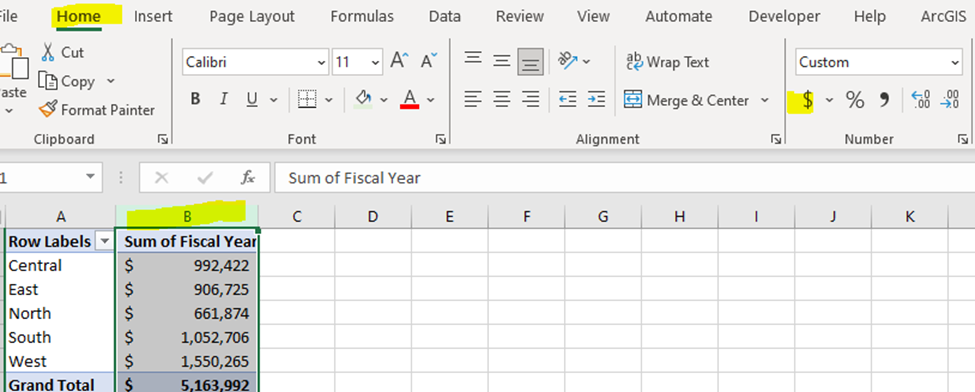975x392 pixels.
Task: Decrease indent
Action: [568, 99]
